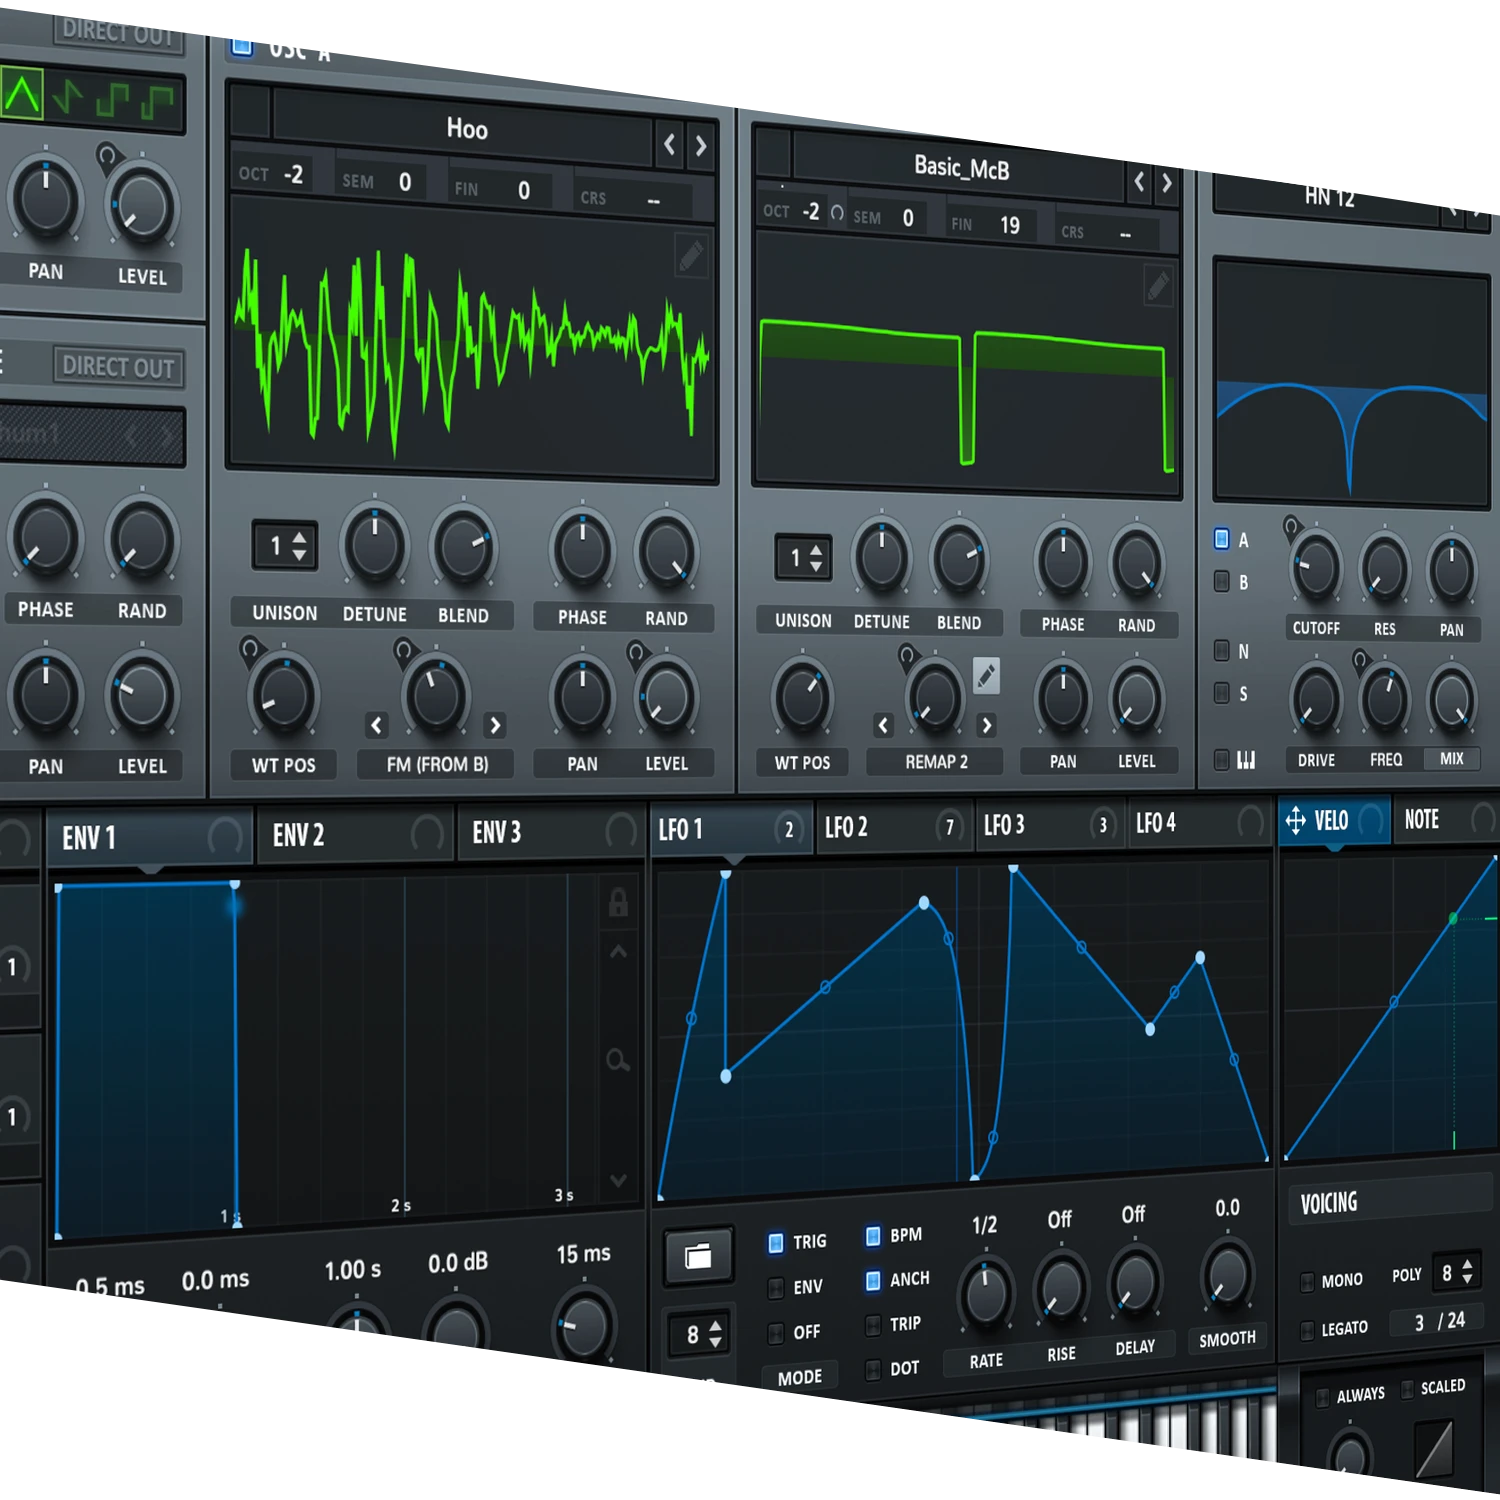Open the remap editor pencil above REMAP 2
Viewport: 1500px width, 1500px height.
[x=986, y=676]
